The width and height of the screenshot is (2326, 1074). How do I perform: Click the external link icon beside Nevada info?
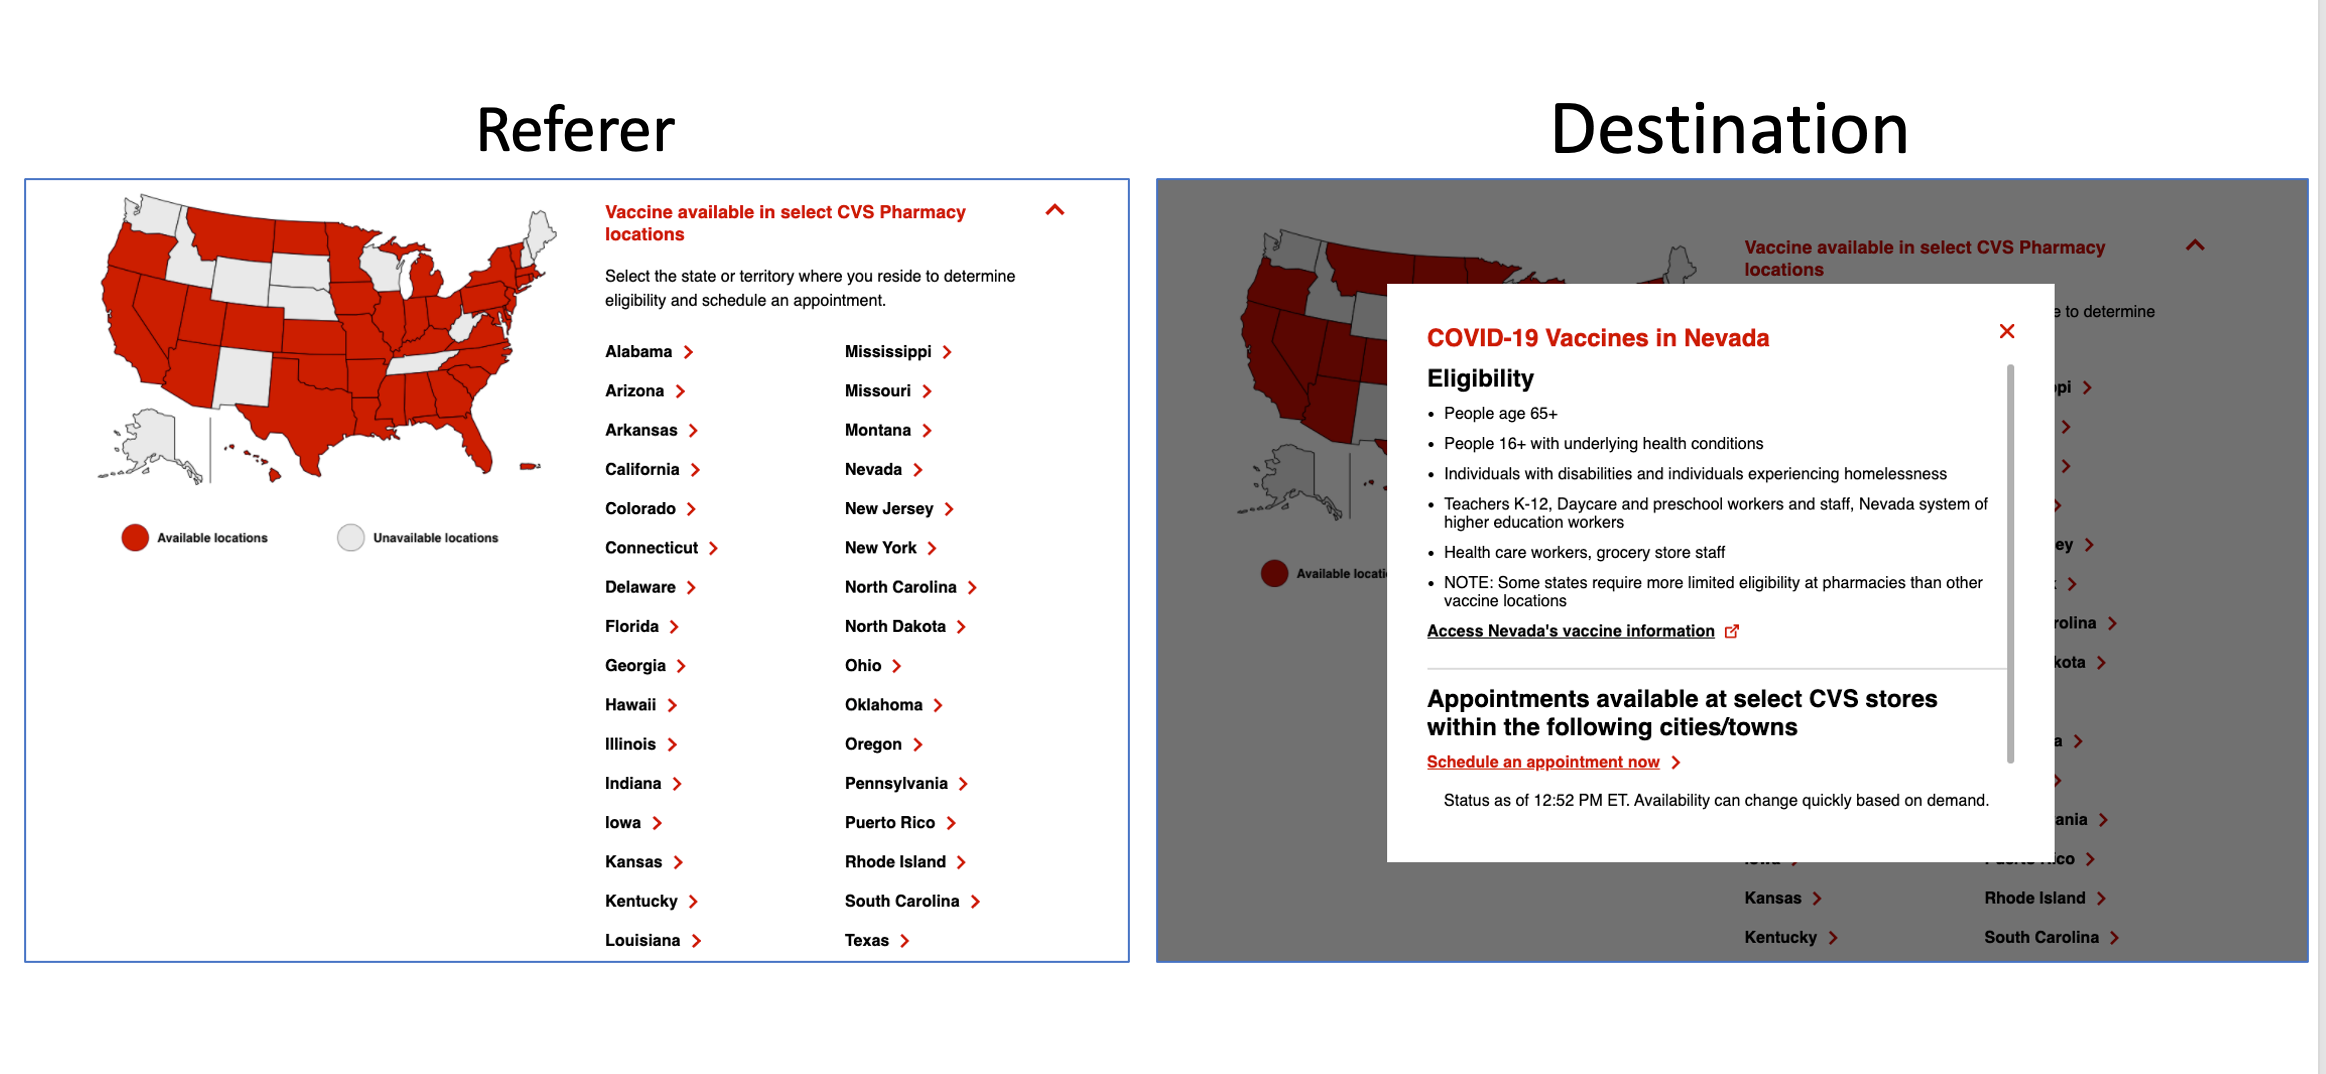click(1732, 631)
